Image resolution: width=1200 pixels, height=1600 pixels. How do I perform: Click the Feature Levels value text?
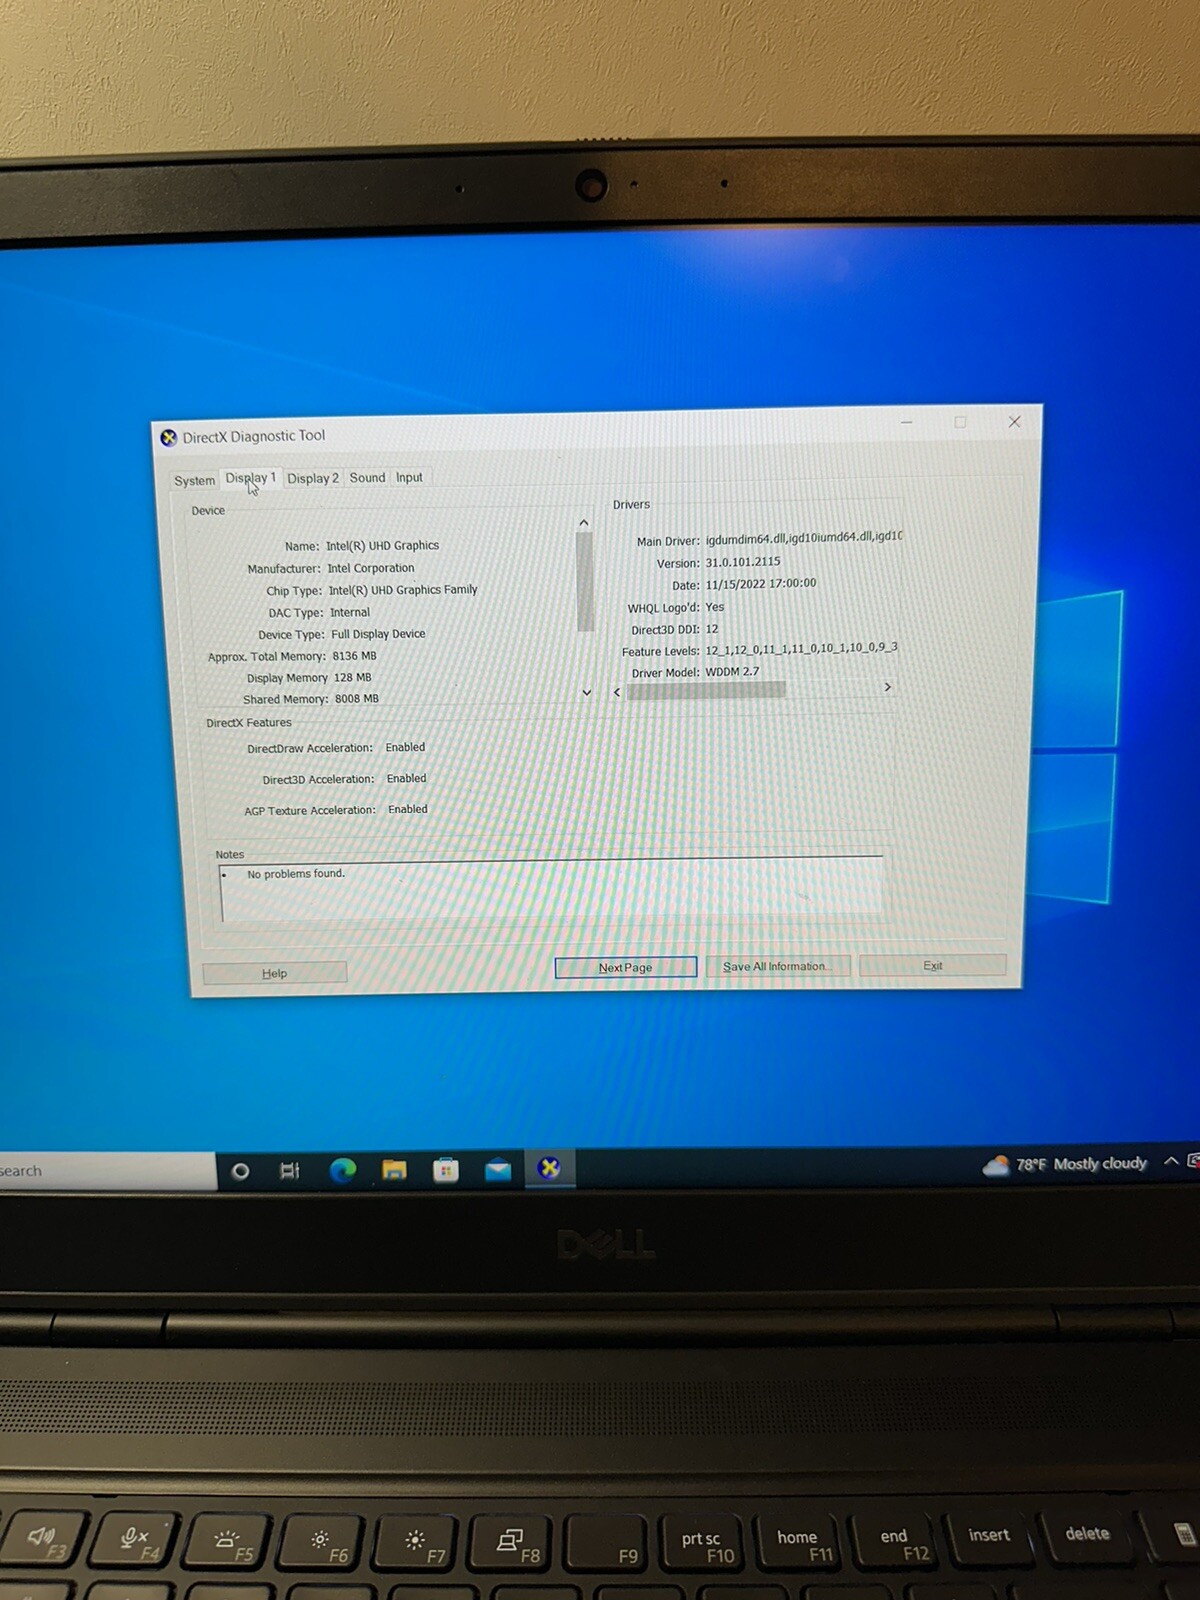coord(801,649)
